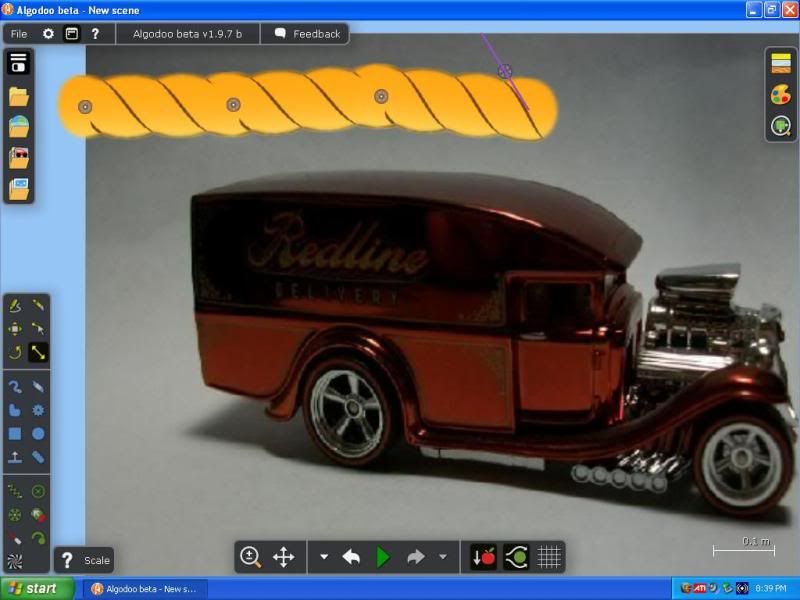Viewport: 800px width, 600px height.
Task: Expand the redo history dropdown arrow
Action: [x=443, y=557]
